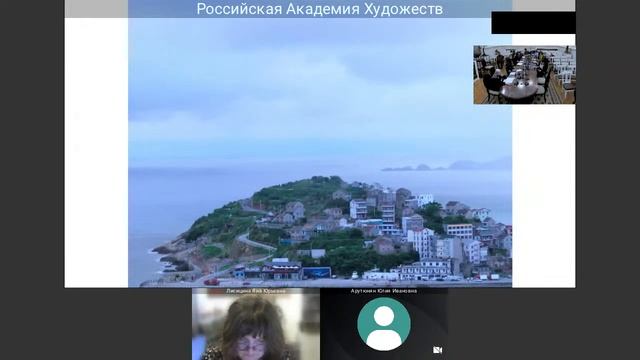Image resolution: width=640 pixels, height=360 pixels.
Task: Click the name label above the avatar tile
Action: pyautogui.click(x=384, y=291)
